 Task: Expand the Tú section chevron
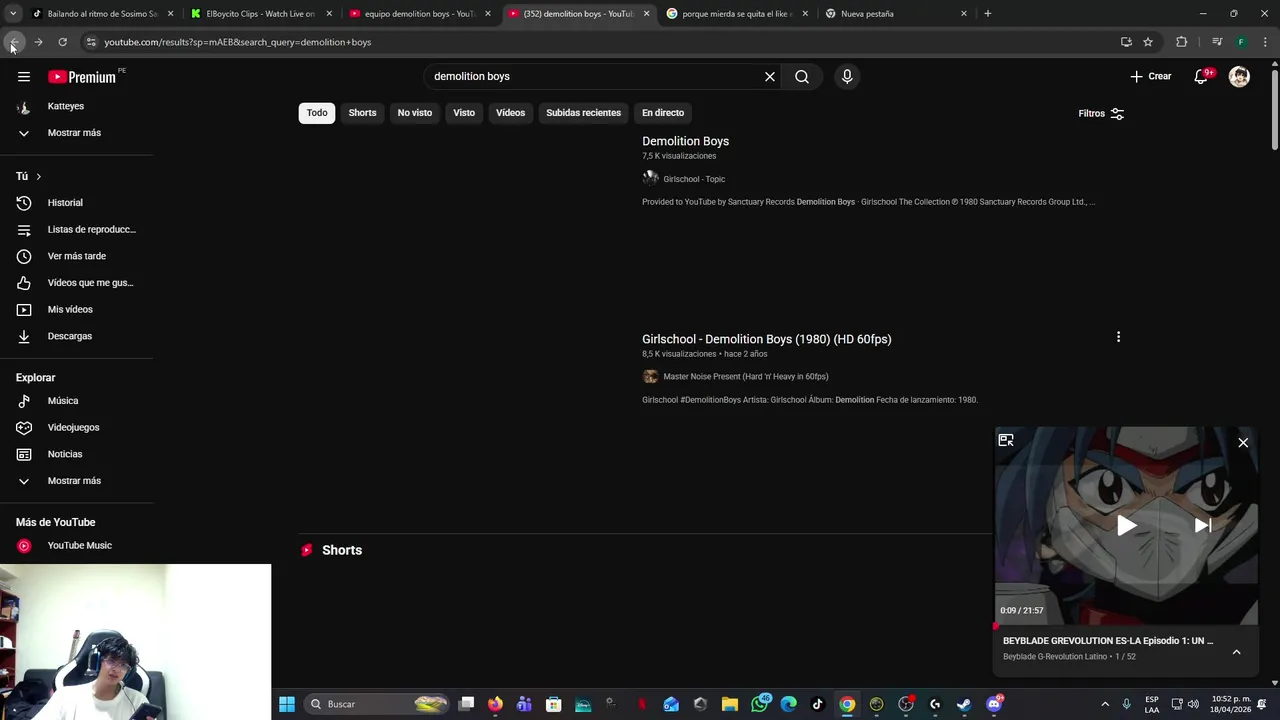(39, 177)
